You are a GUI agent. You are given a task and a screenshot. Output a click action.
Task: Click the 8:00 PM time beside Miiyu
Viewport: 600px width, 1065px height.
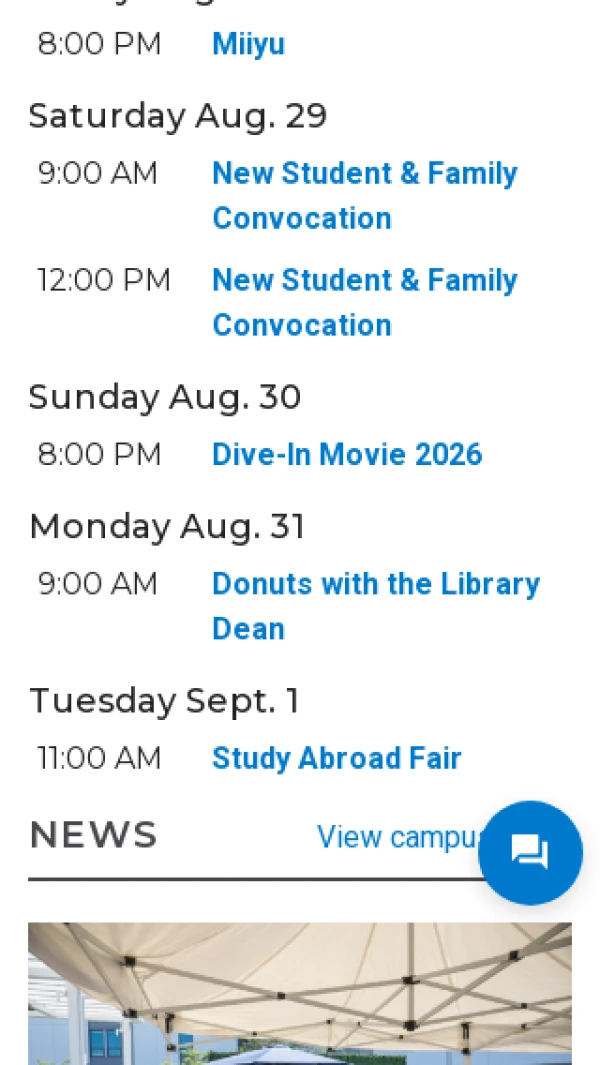(x=99, y=44)
